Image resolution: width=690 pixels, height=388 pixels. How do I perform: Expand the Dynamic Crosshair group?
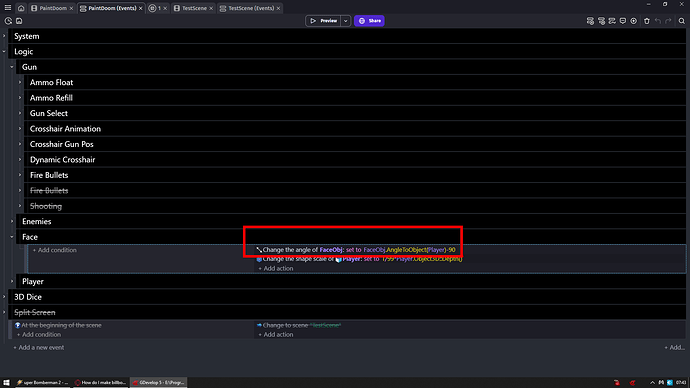(20, 160)
